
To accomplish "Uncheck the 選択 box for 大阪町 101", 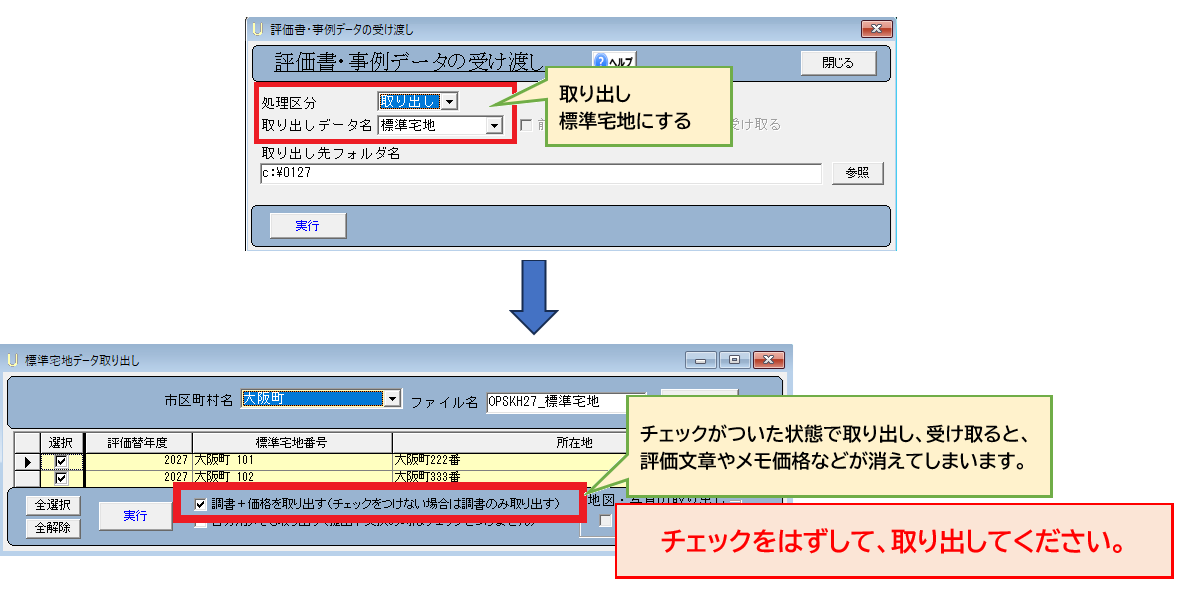I will point(61,461).
